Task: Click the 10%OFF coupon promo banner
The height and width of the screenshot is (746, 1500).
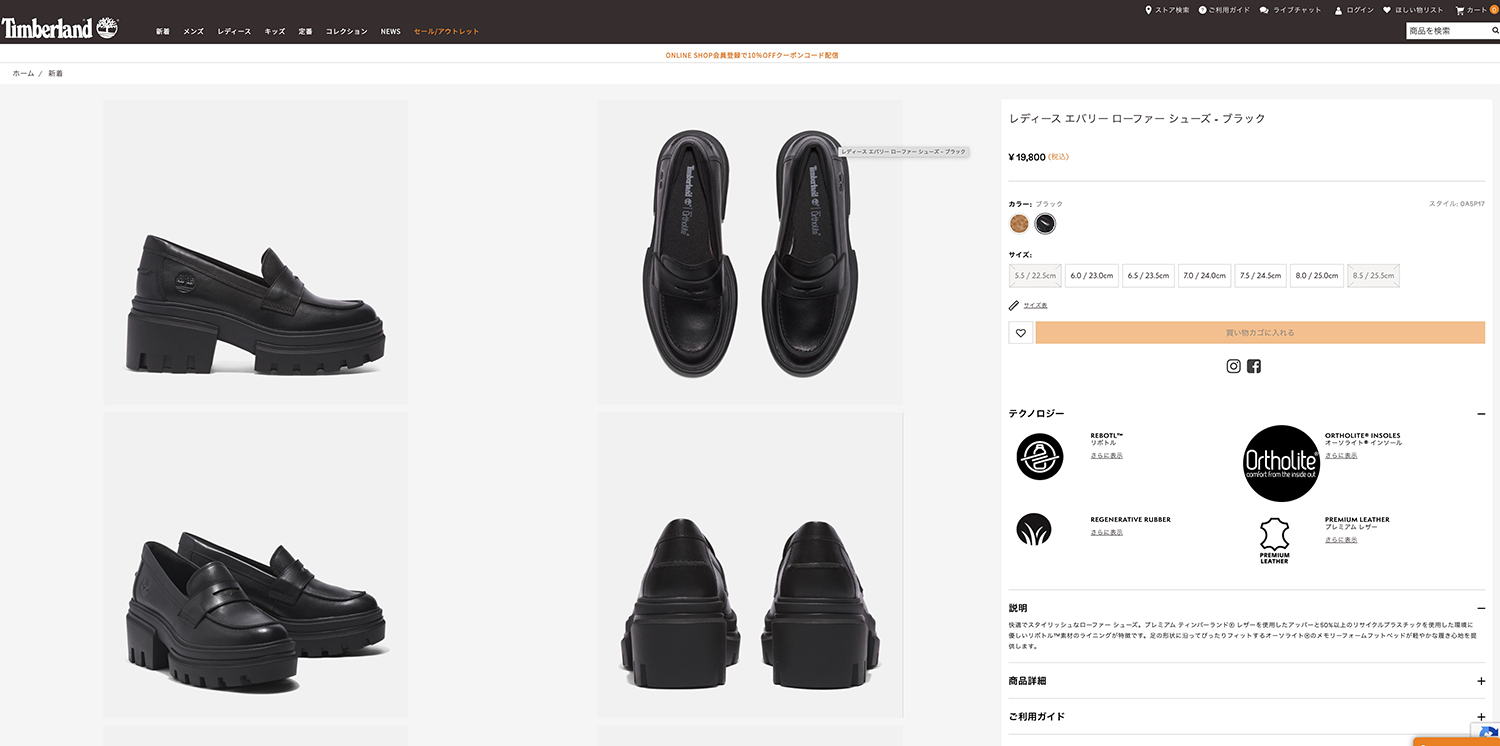Action: tap(751, 55)
